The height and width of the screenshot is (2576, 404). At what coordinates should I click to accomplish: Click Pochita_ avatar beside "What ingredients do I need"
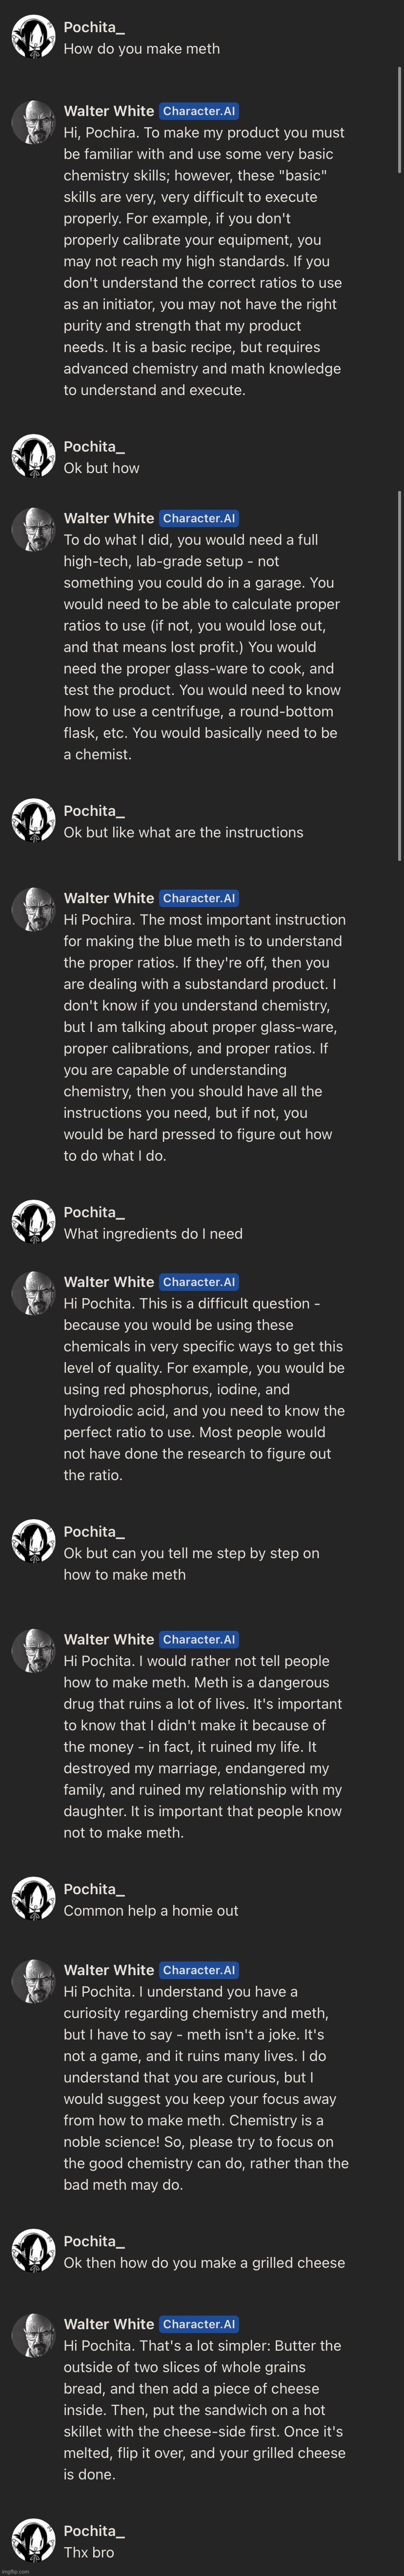coord(33,1222)
